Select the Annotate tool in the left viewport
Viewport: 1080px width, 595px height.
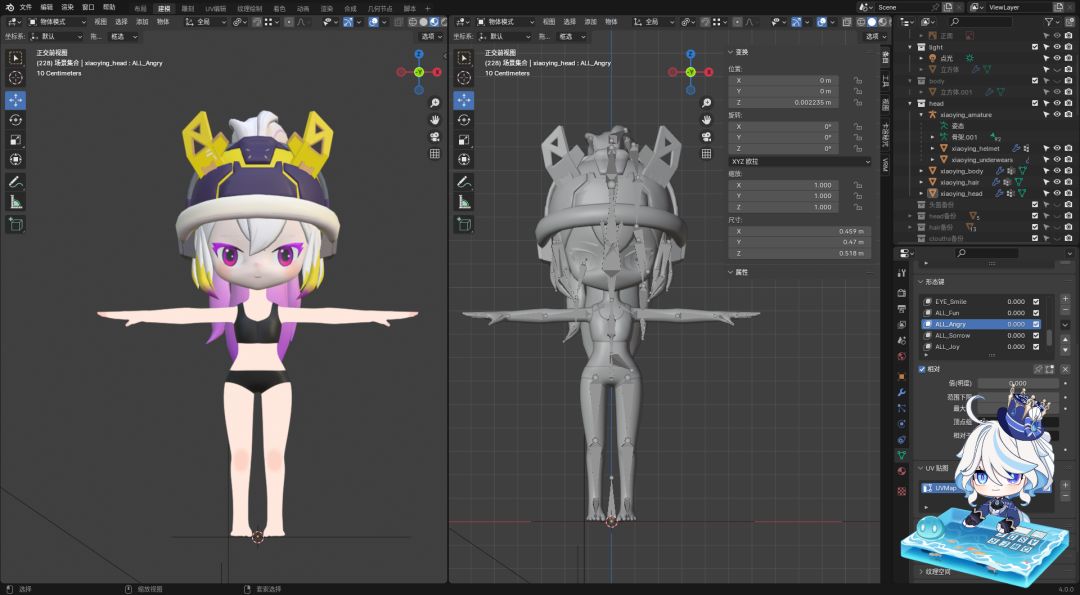[15, 182]
